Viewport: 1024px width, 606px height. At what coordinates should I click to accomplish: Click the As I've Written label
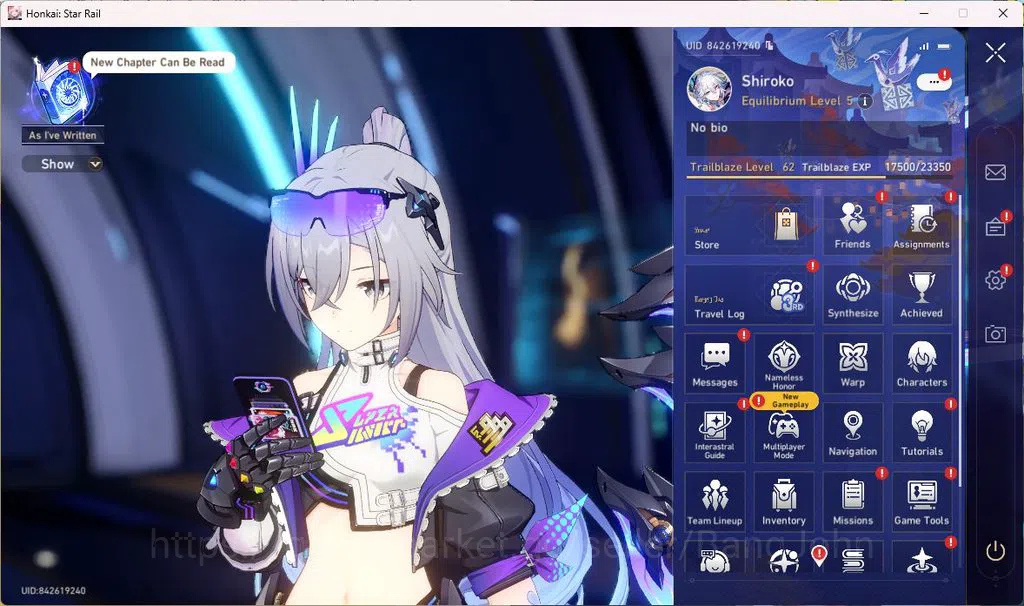click(x=63, y=135)
